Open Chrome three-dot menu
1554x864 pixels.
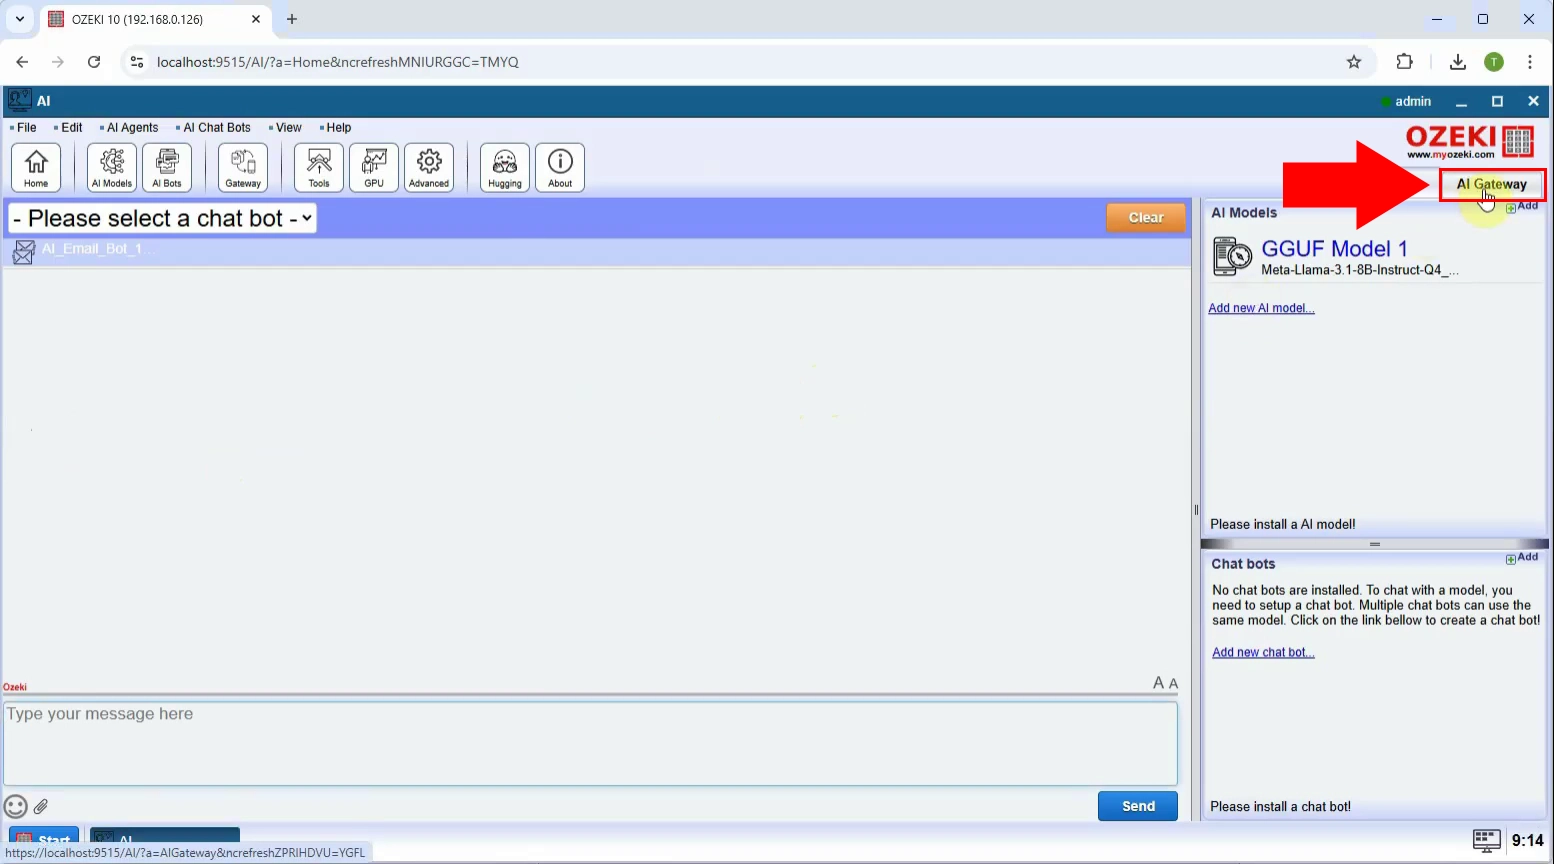coord(1530,62)
